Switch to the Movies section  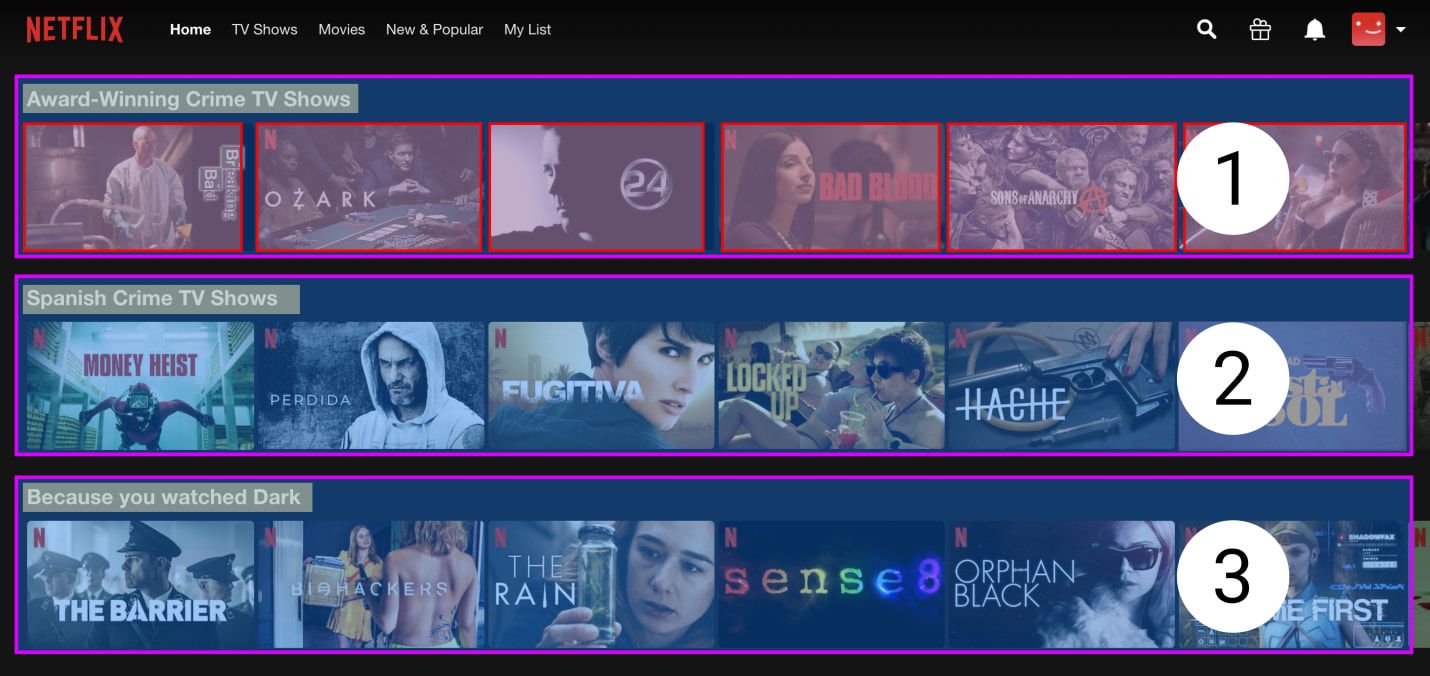coord(342,30)
